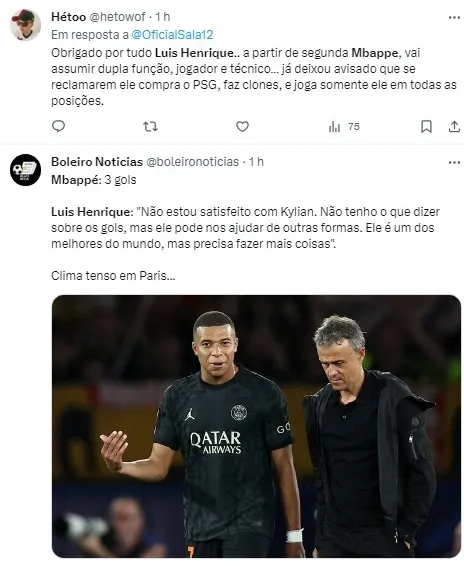Select bold 'Mbappé:' text in tweet

coord(76,180)
